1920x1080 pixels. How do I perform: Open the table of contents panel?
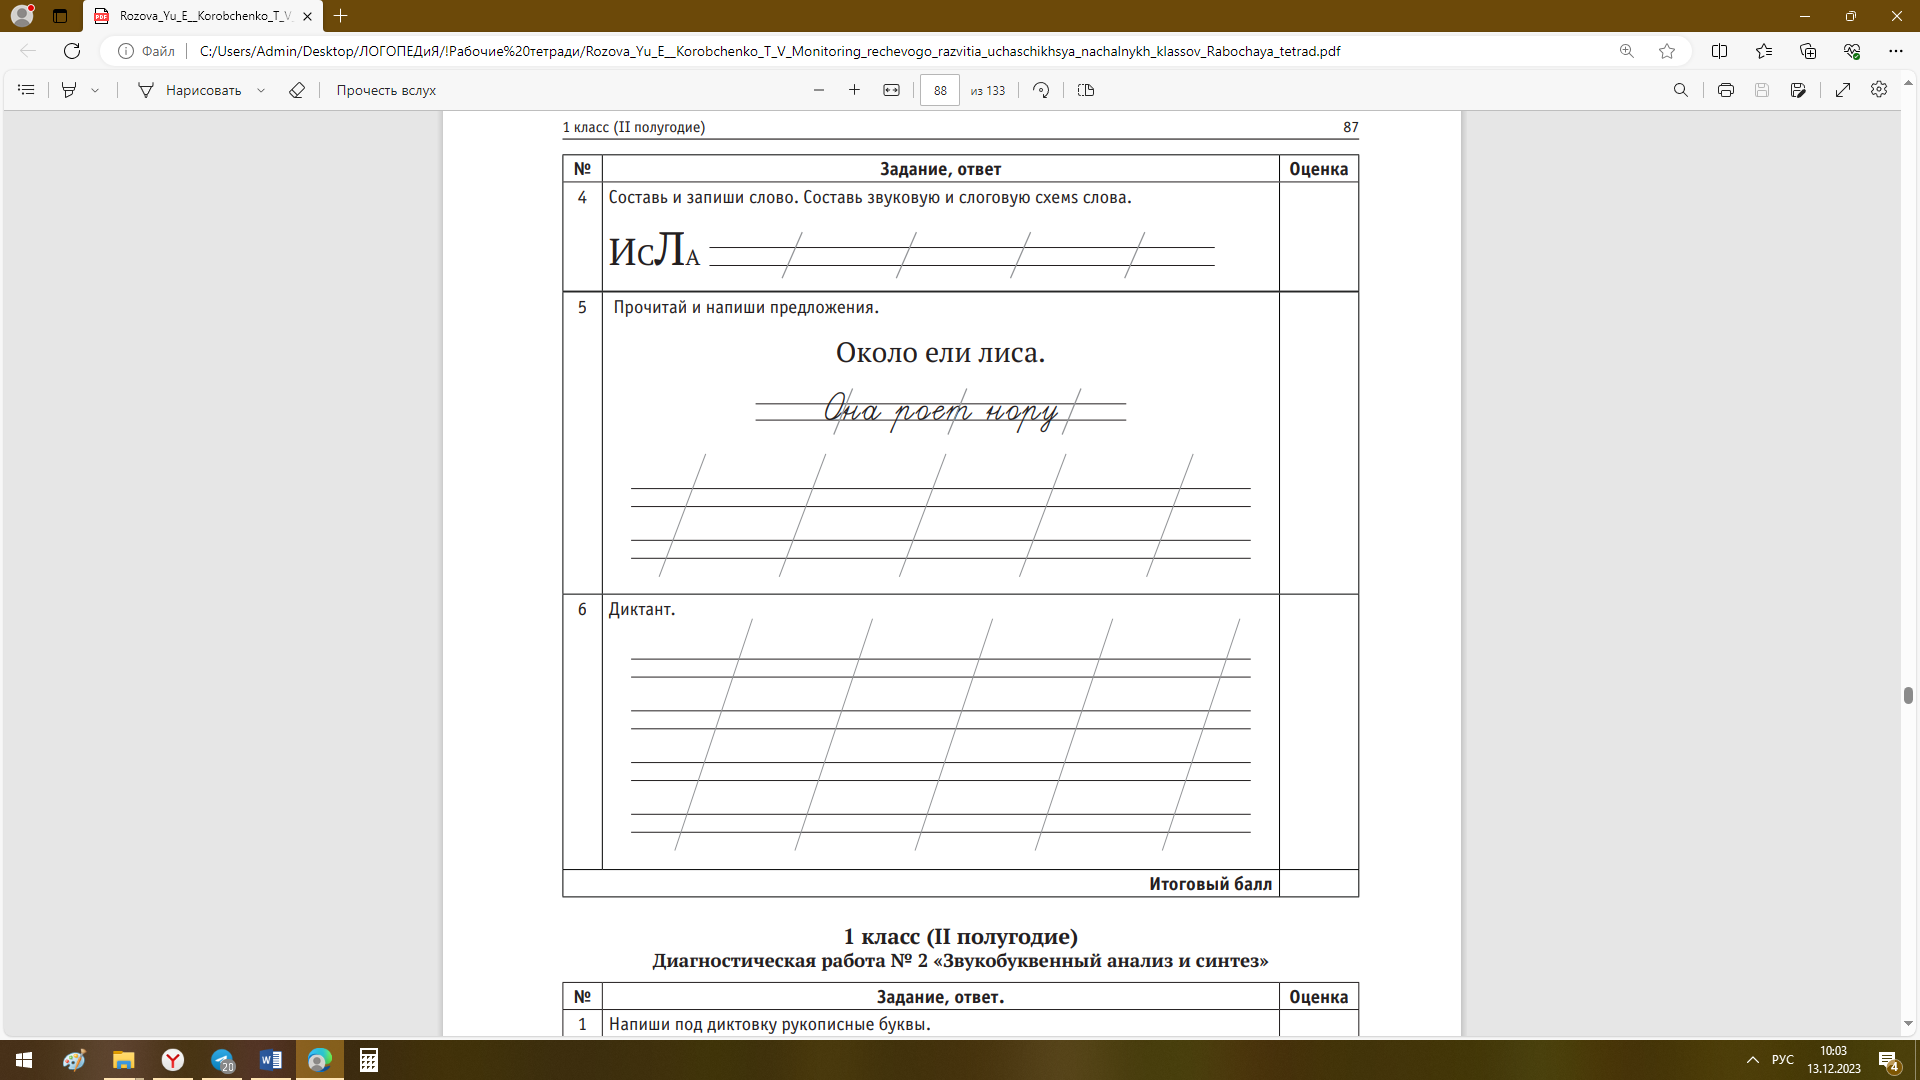pyautogui.click(x=26, y=90)
